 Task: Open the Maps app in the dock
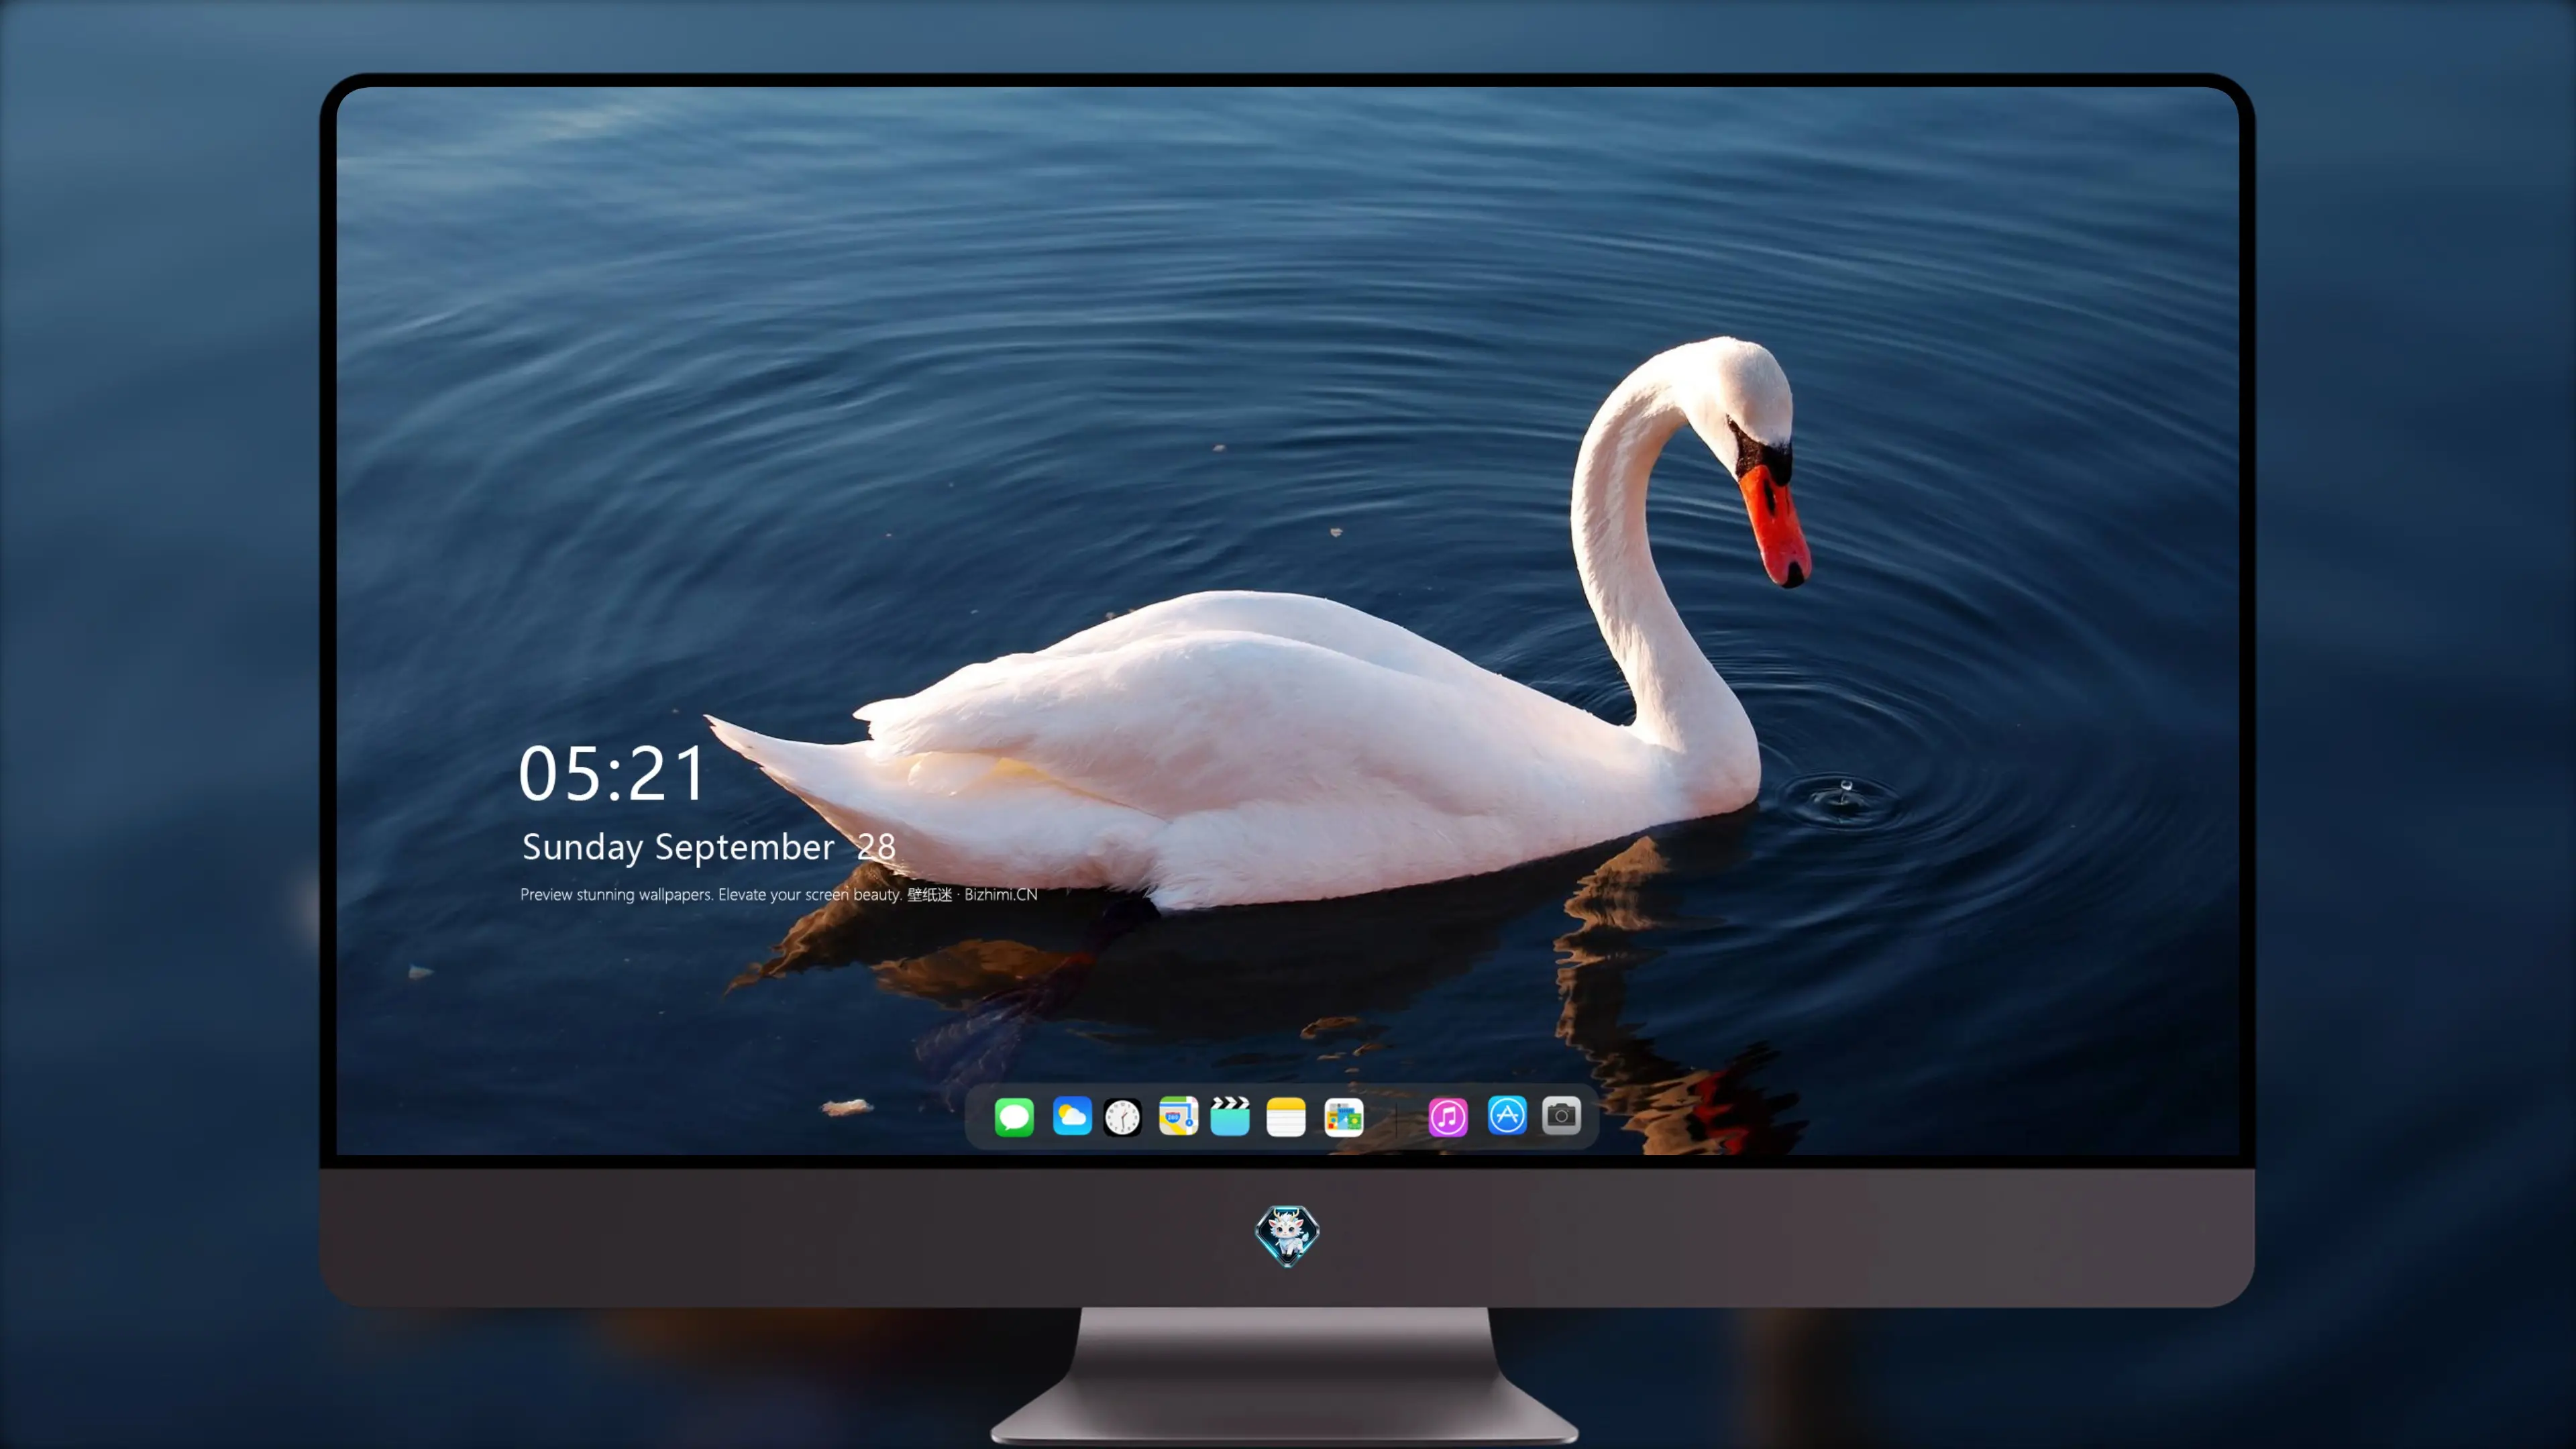coord(1178,1116)
